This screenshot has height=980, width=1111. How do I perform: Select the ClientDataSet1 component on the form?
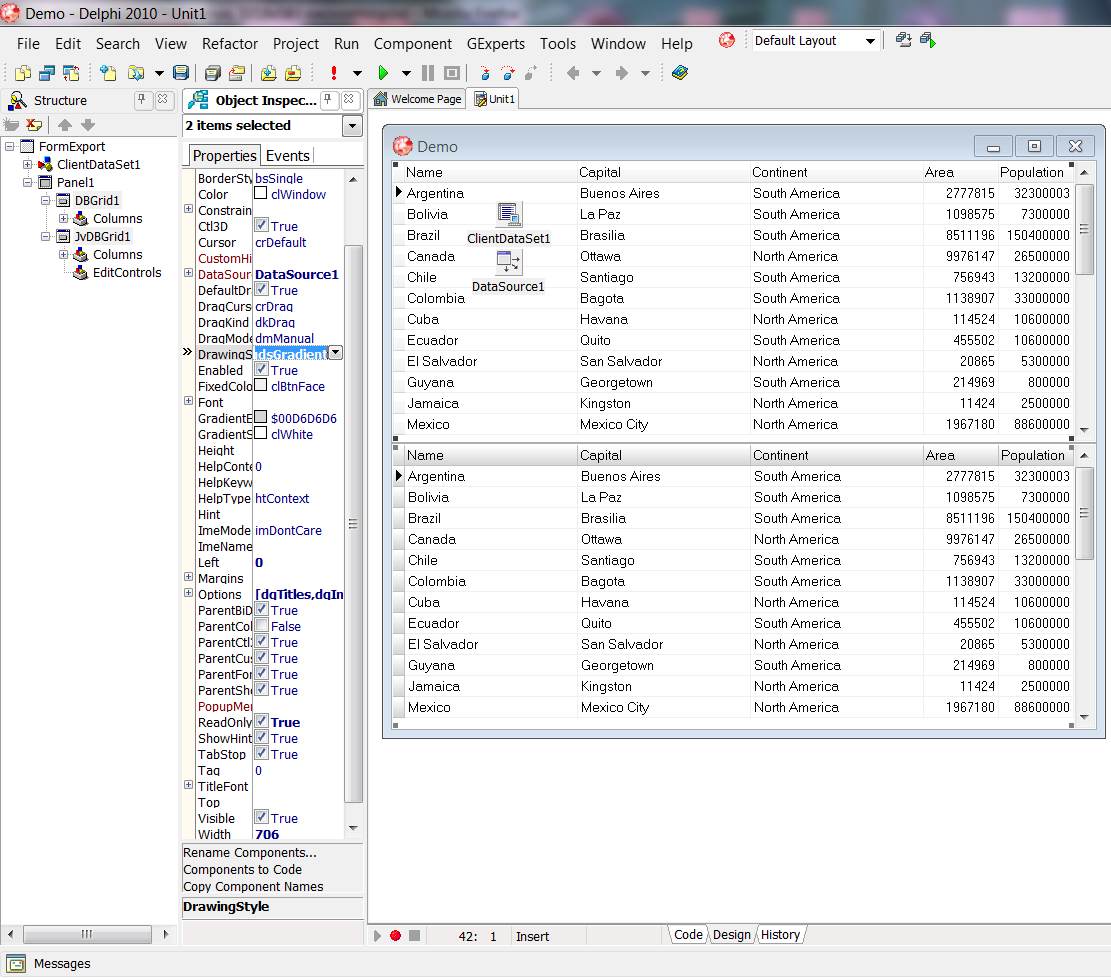tap(508, 215)
